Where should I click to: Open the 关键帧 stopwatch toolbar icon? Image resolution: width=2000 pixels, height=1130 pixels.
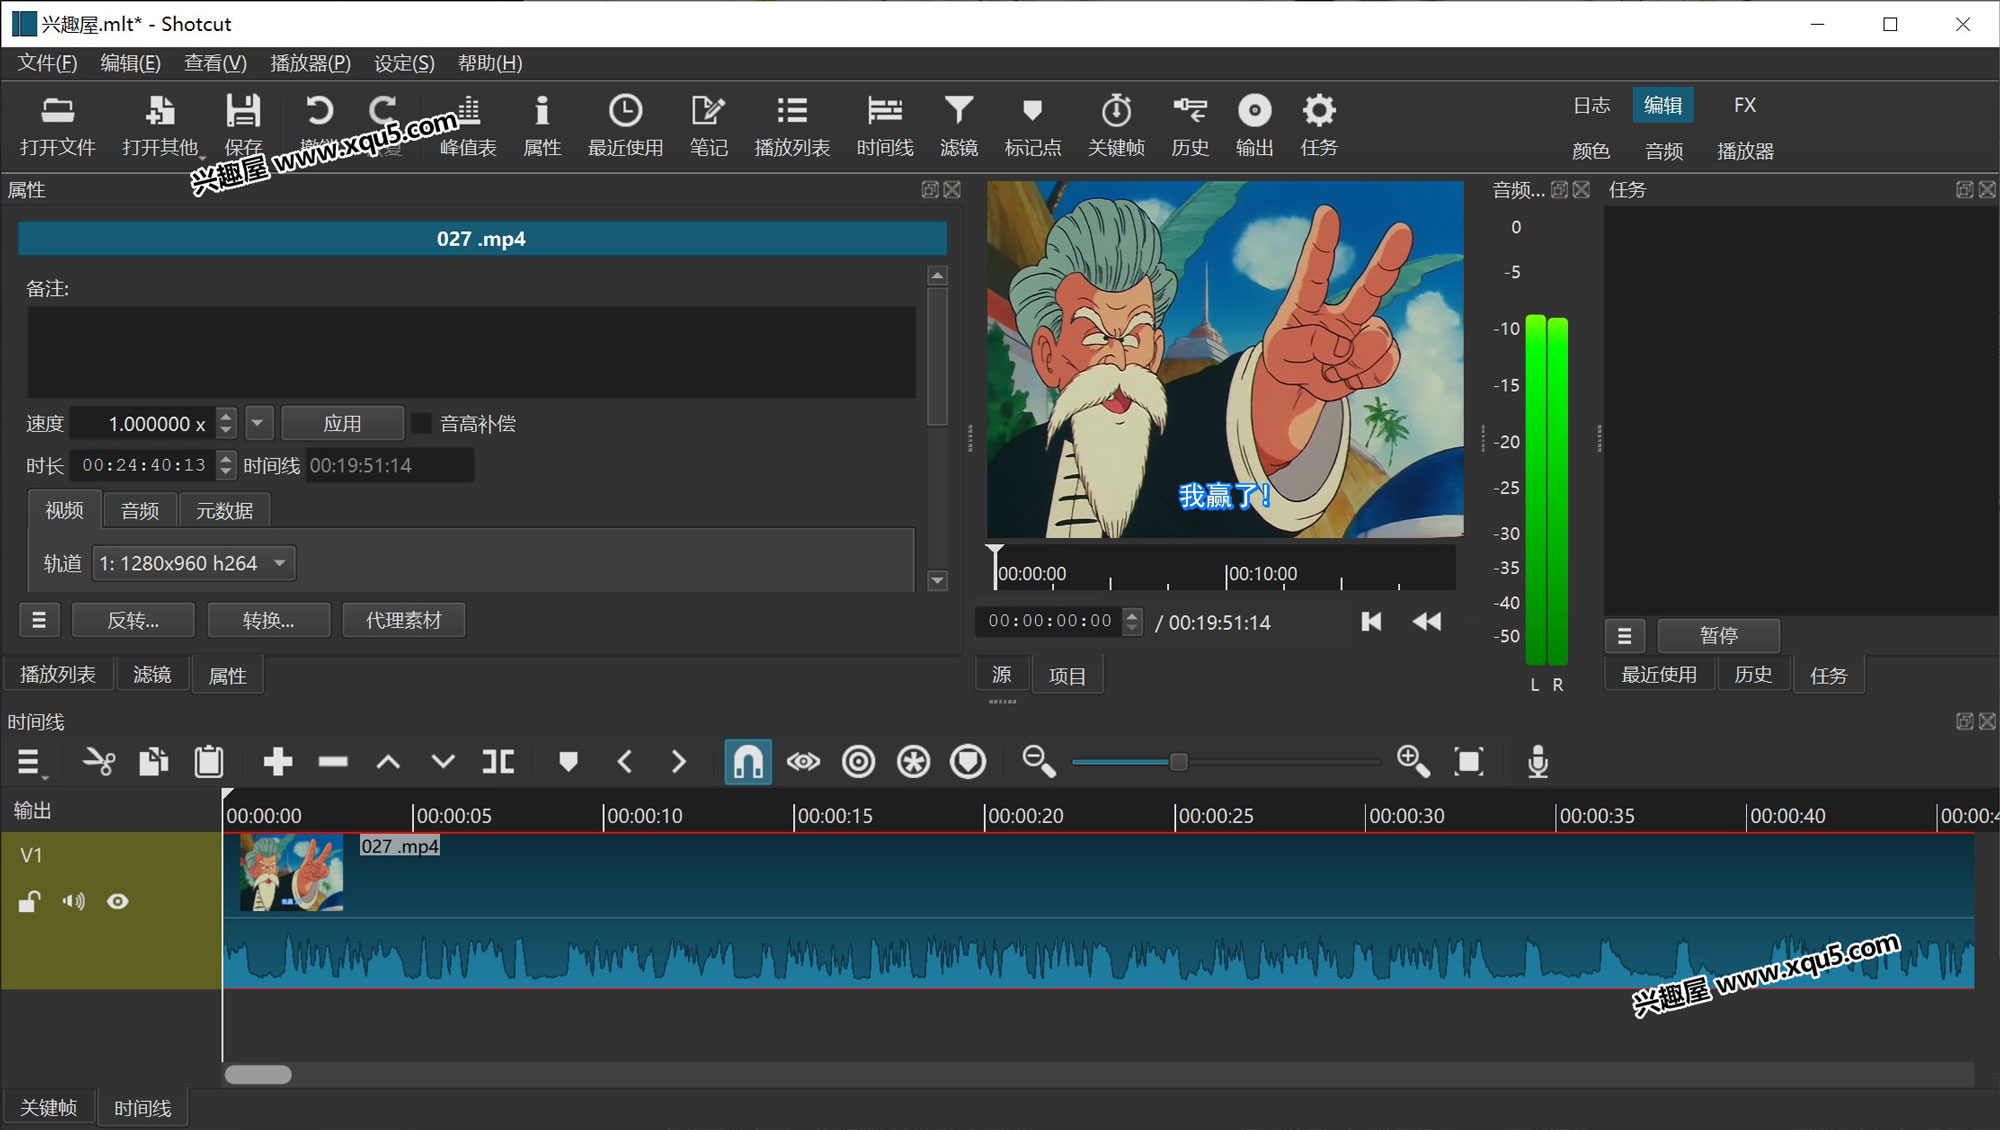coord(1116,125)
